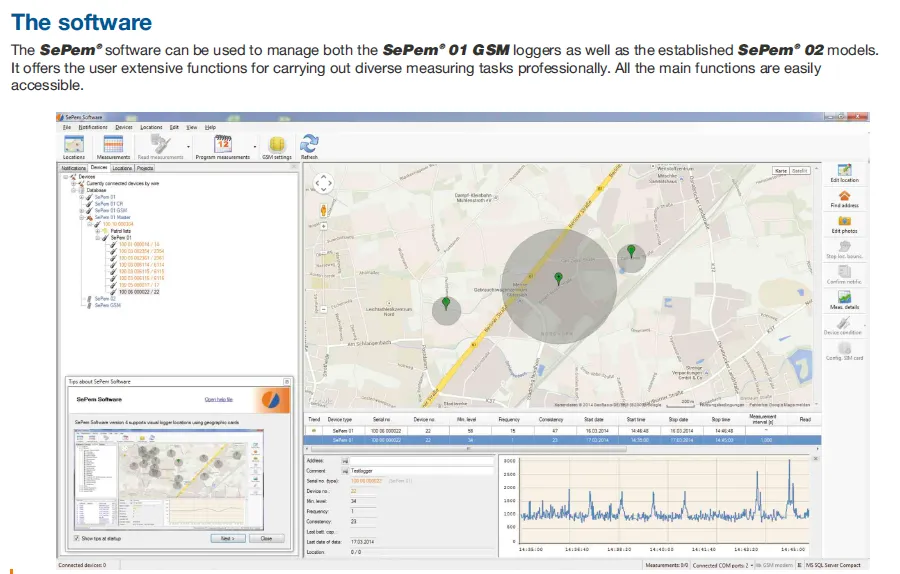Viewport: 900px width, 574px height.
Task: Collapse the Database tree node
Action: pyautogui.click(x=73, y=190)
